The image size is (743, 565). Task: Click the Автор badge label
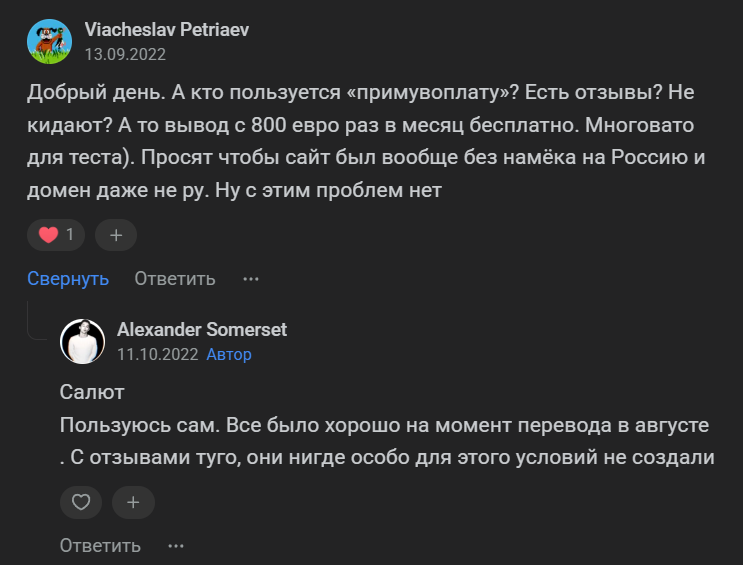229,354
